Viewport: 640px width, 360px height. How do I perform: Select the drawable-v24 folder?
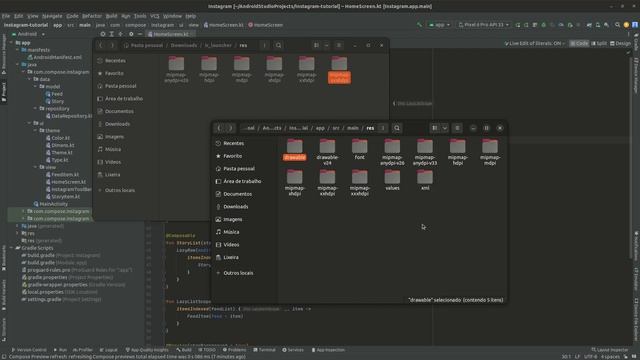[327, 152]
